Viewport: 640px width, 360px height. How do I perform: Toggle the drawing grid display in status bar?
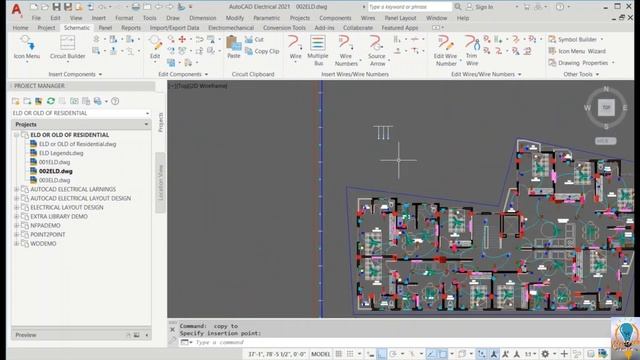[x=339, y=354]
